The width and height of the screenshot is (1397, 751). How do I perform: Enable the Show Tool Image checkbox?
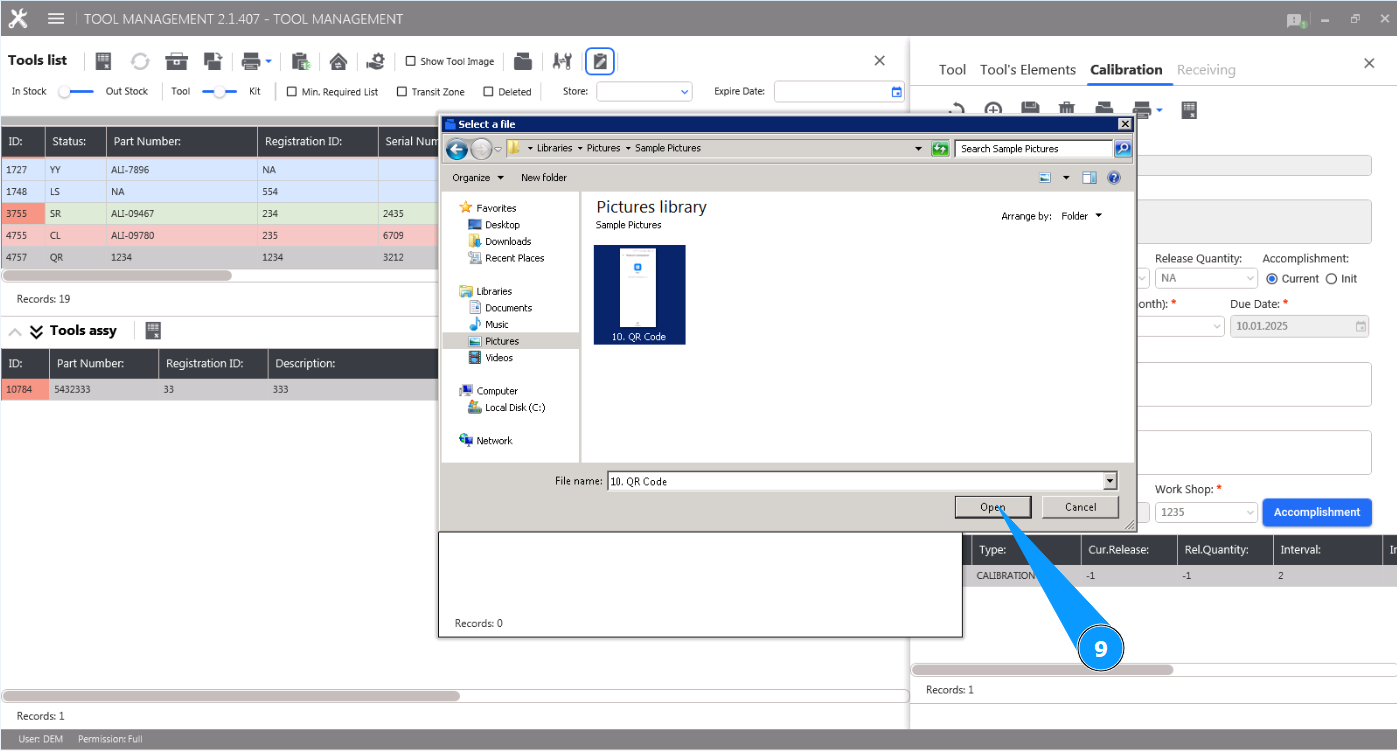pos(410,61)
